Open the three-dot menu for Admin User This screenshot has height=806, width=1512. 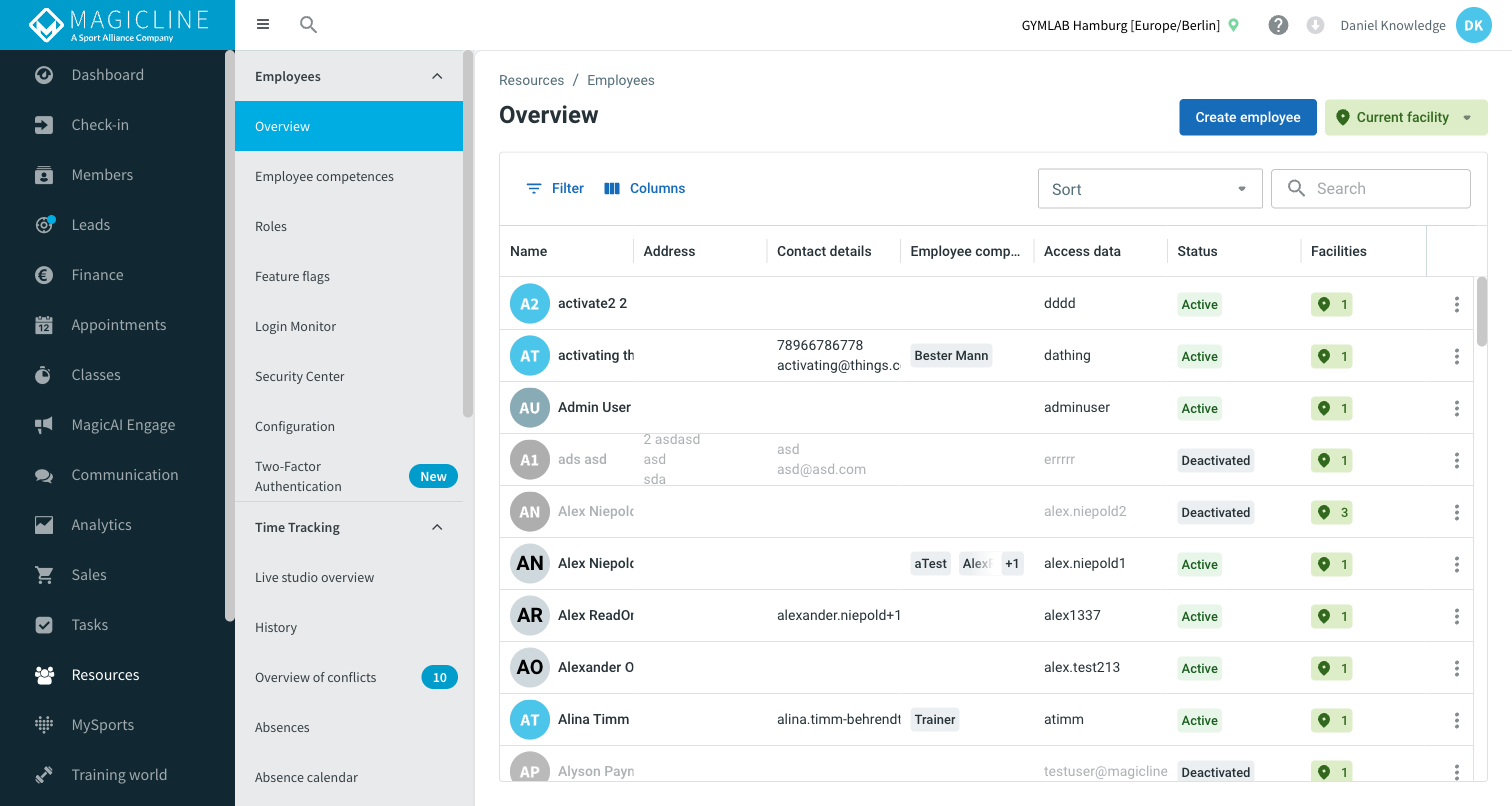[x=1457, y=408]
